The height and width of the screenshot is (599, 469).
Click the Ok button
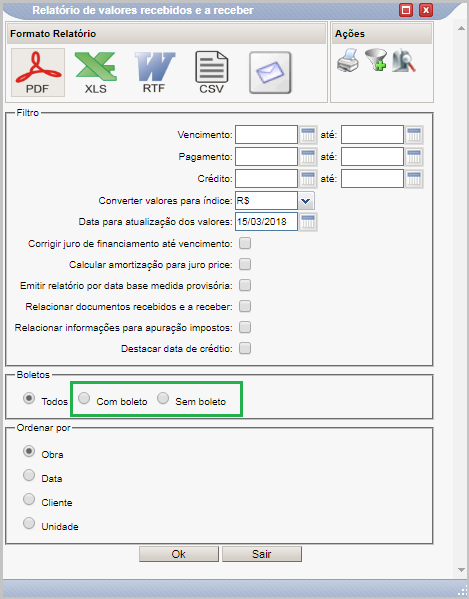179,554
